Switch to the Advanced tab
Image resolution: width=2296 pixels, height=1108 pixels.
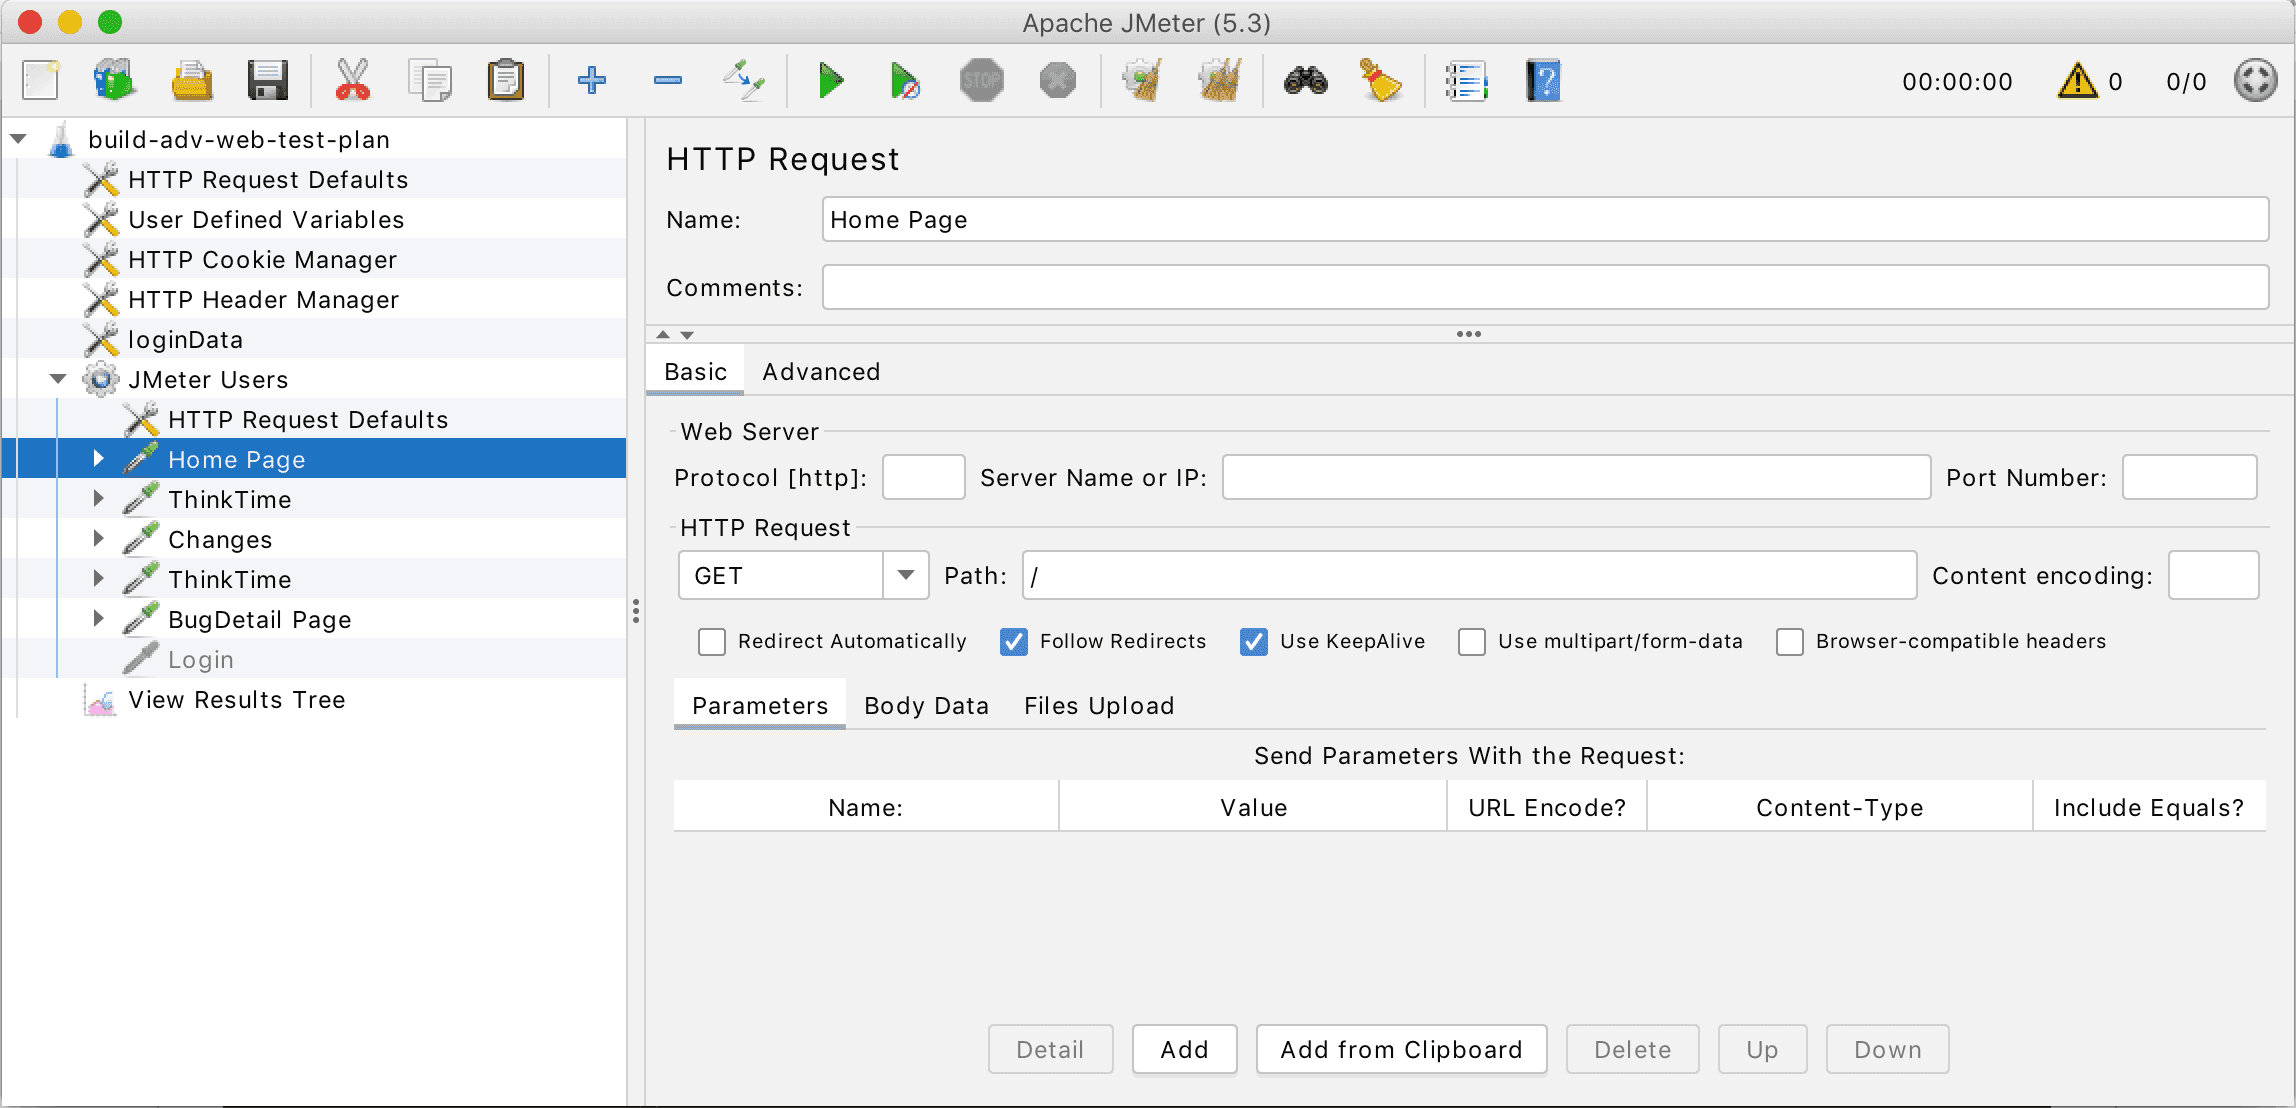(820, 372)
